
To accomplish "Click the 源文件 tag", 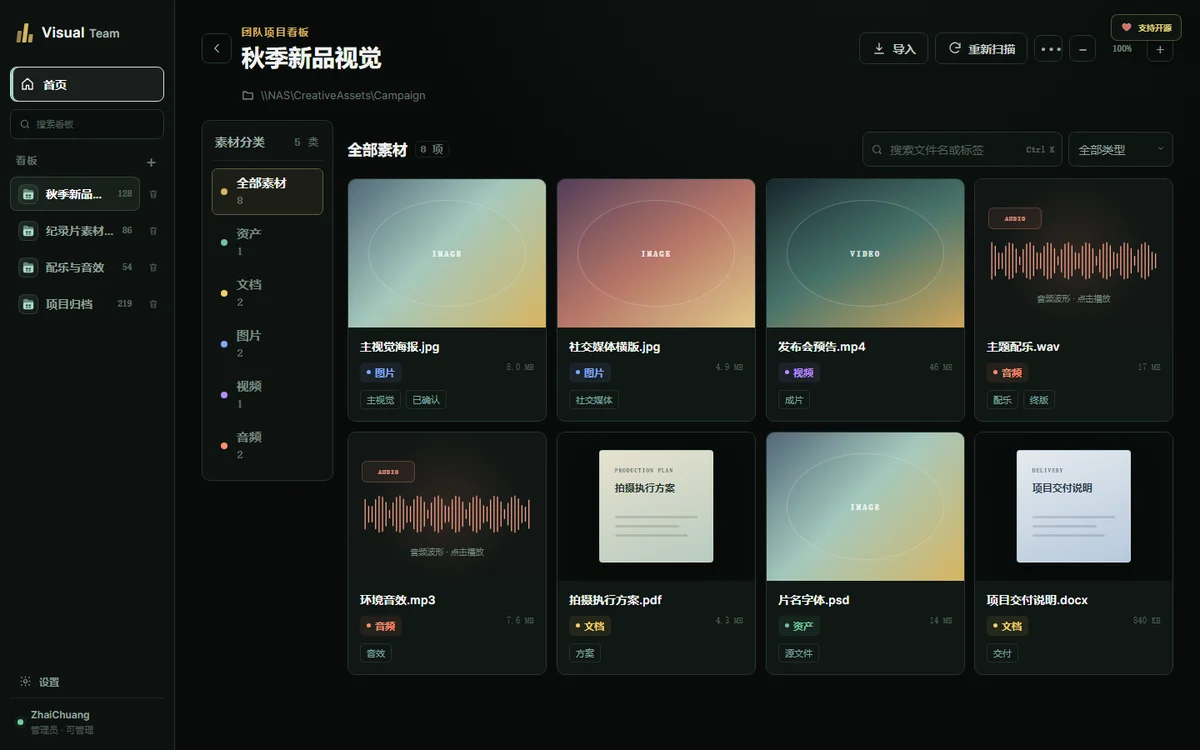I will coord(799,653).
